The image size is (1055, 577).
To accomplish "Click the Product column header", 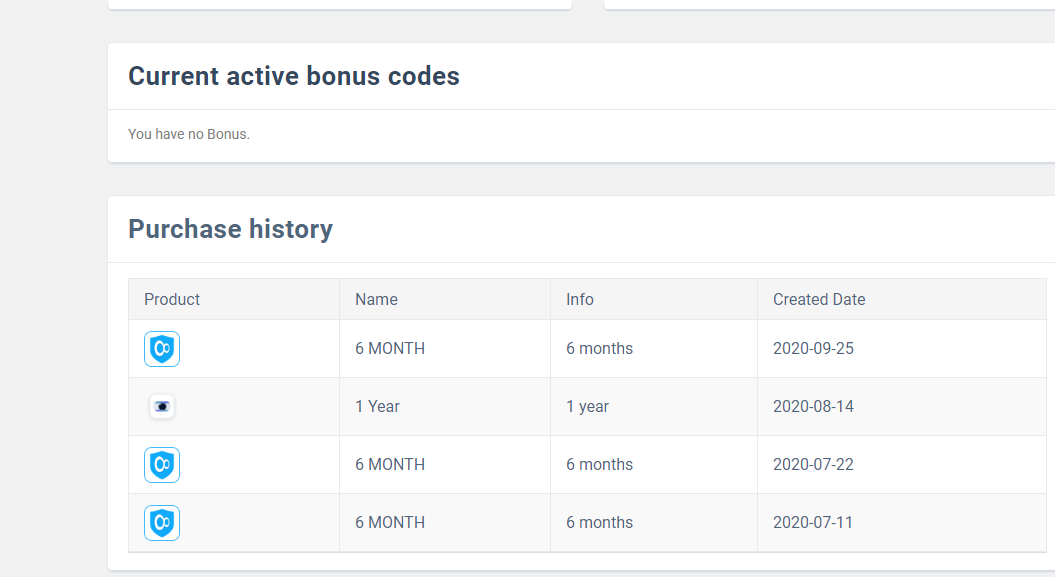I will tap(172, 299).
